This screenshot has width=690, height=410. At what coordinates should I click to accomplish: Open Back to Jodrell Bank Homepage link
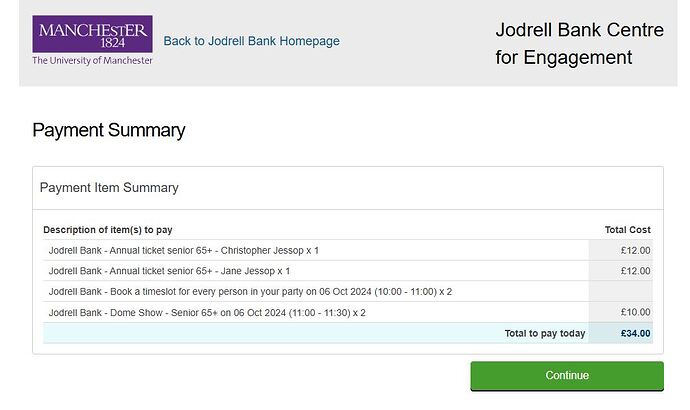pos(251,41)
